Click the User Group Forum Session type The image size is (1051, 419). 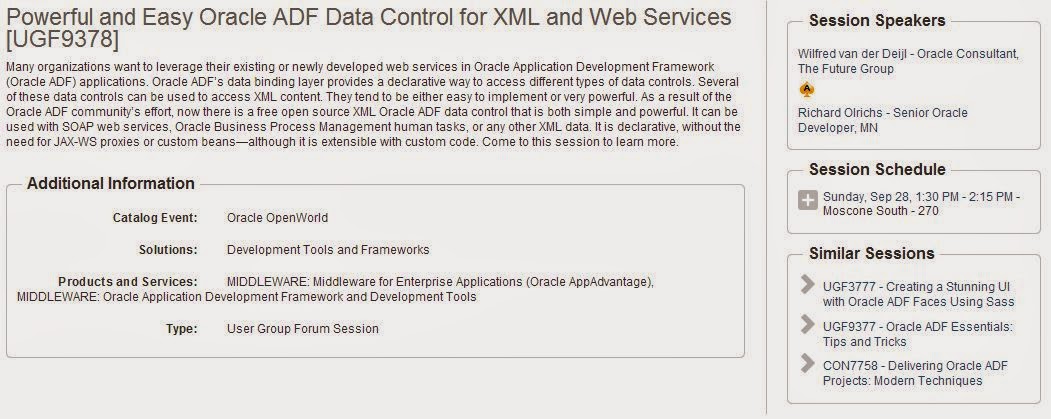click(x=302, y=329)
